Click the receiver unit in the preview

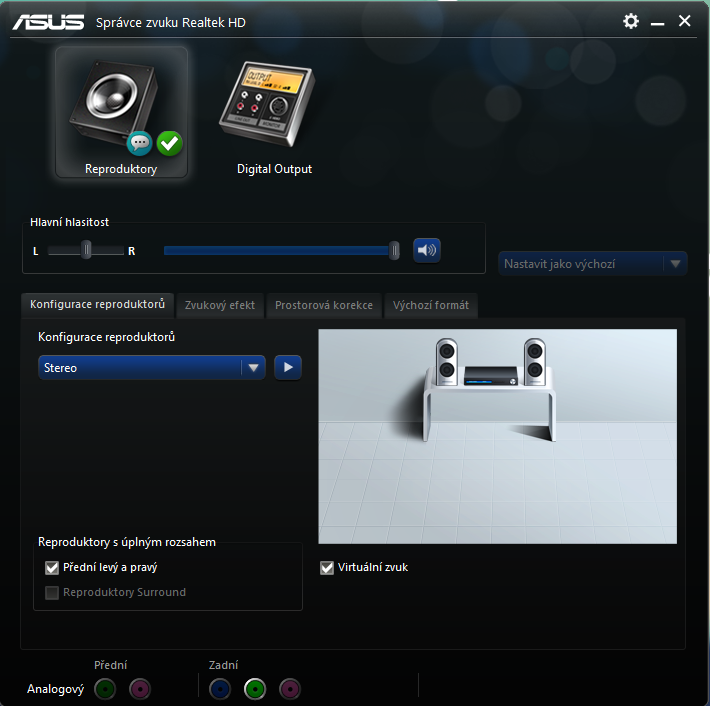click(491, 375)
